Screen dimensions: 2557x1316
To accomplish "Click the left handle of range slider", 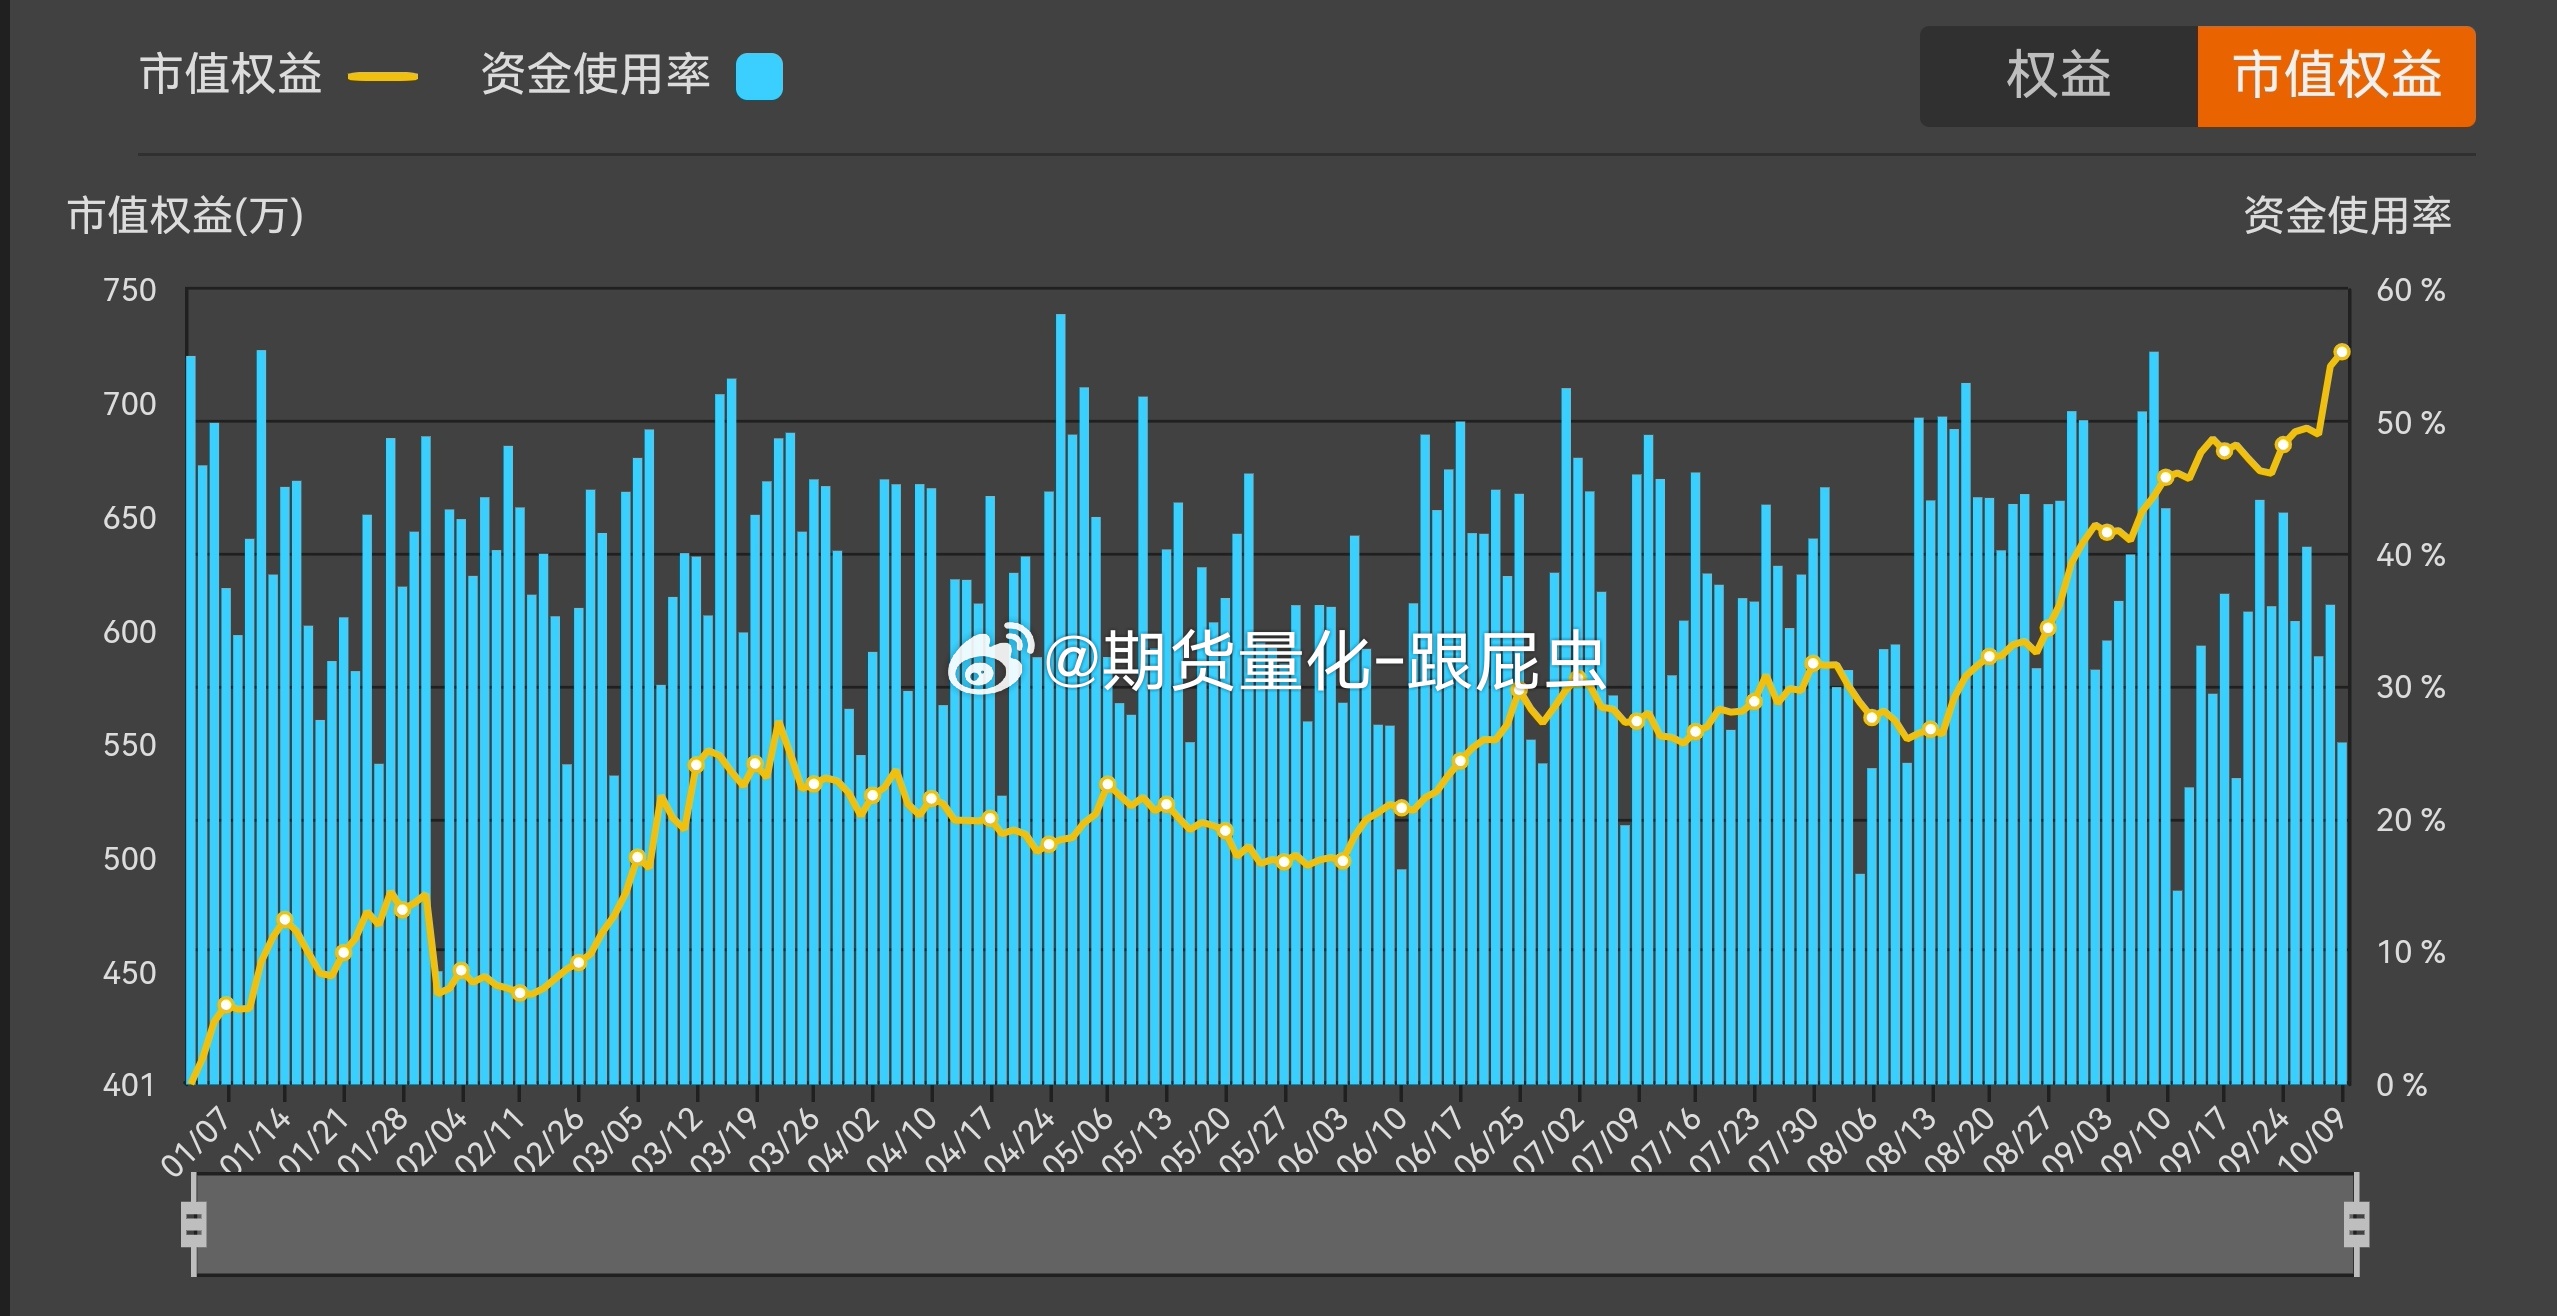I will [x=193, y=1223].
